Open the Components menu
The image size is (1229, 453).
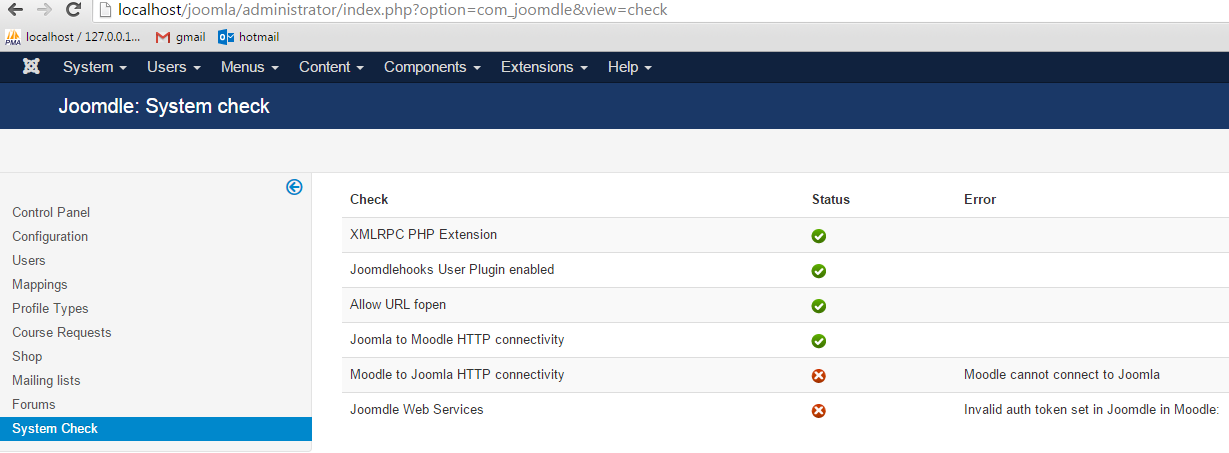[432, 67]
